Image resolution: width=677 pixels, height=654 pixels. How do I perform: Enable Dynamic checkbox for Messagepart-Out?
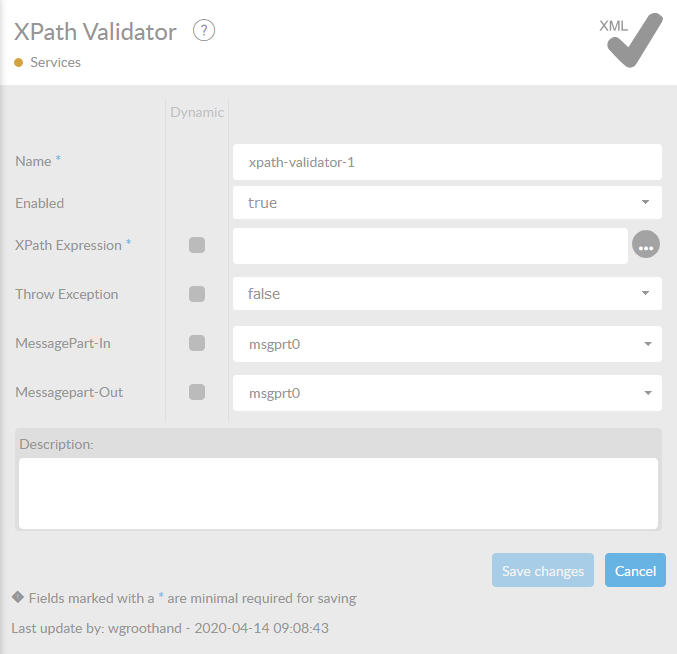[x=197, y=392]
